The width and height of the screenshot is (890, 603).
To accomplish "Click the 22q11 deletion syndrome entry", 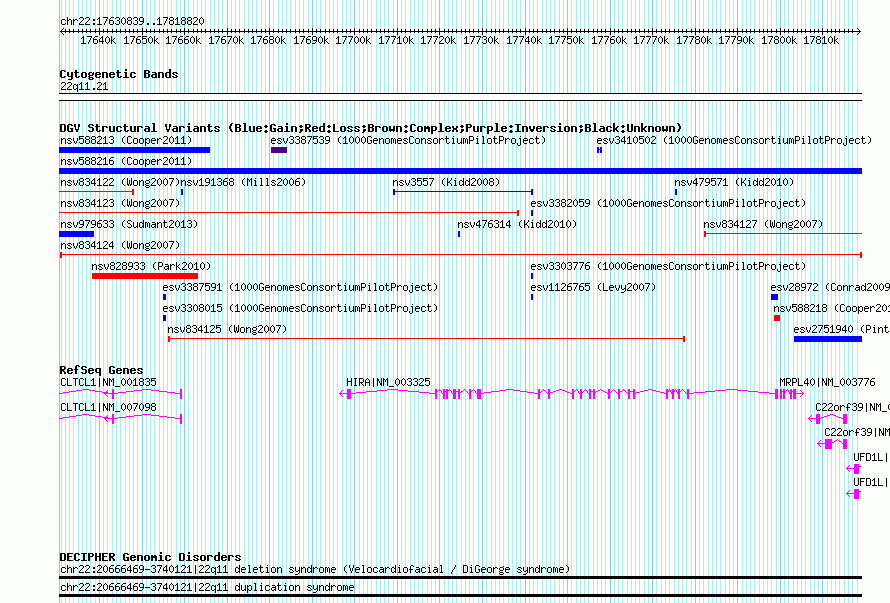I will [315, 570].
